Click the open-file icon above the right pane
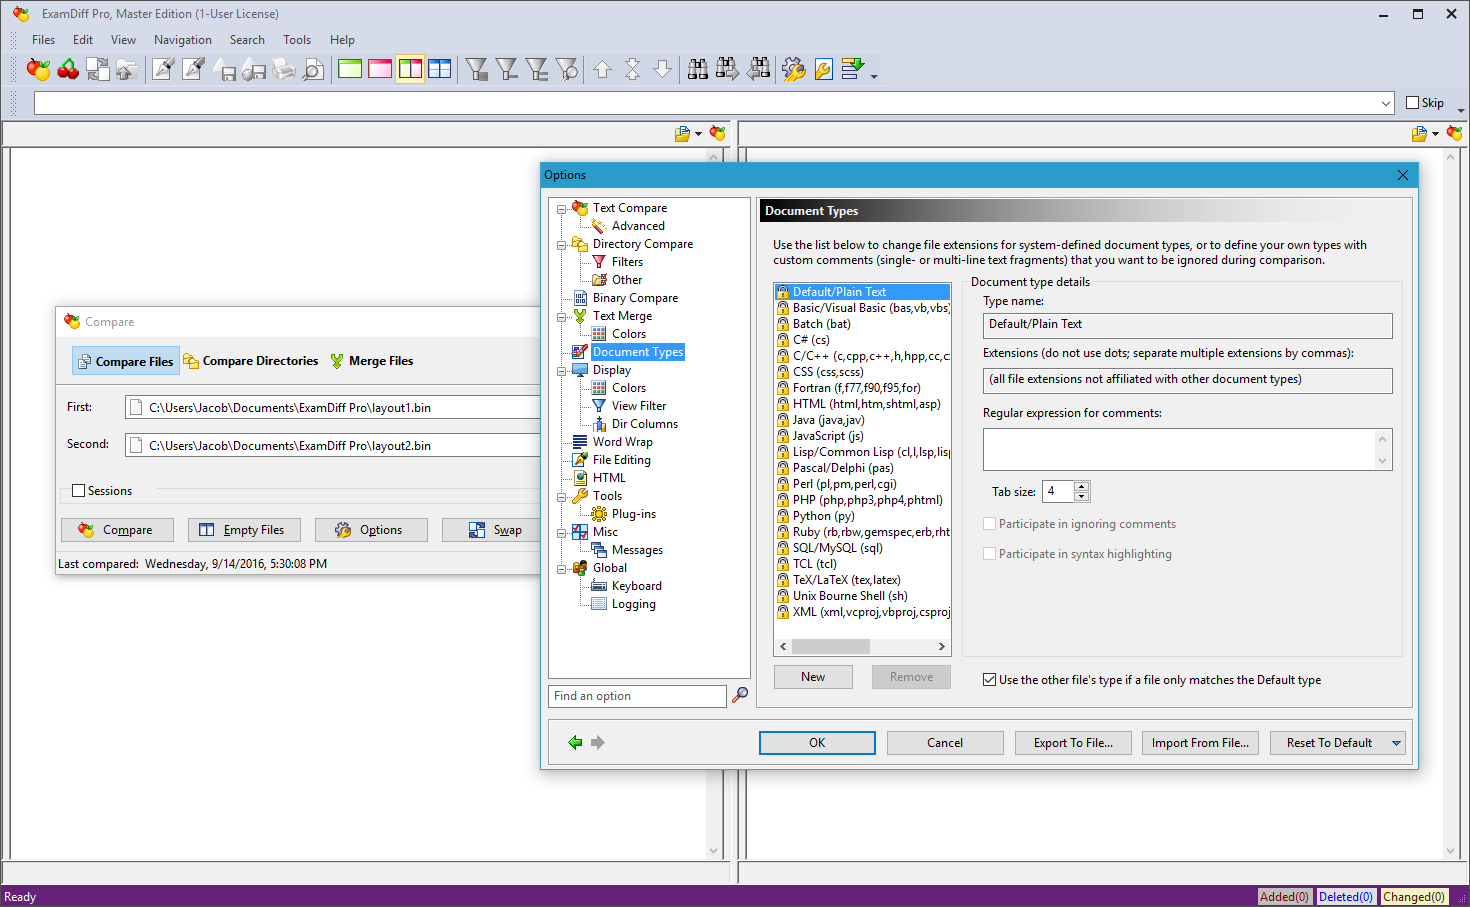The width and height of the screenshot is (1470, 907). pyautogui.click(x=1420, y=133)
